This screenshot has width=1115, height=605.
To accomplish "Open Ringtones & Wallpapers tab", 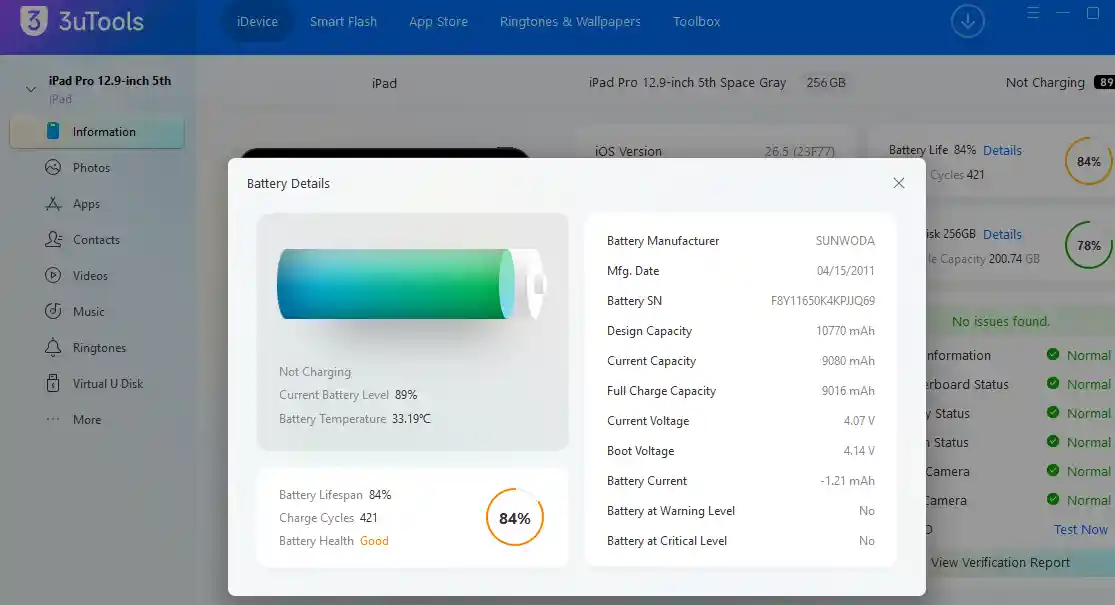I will (570, 21).
